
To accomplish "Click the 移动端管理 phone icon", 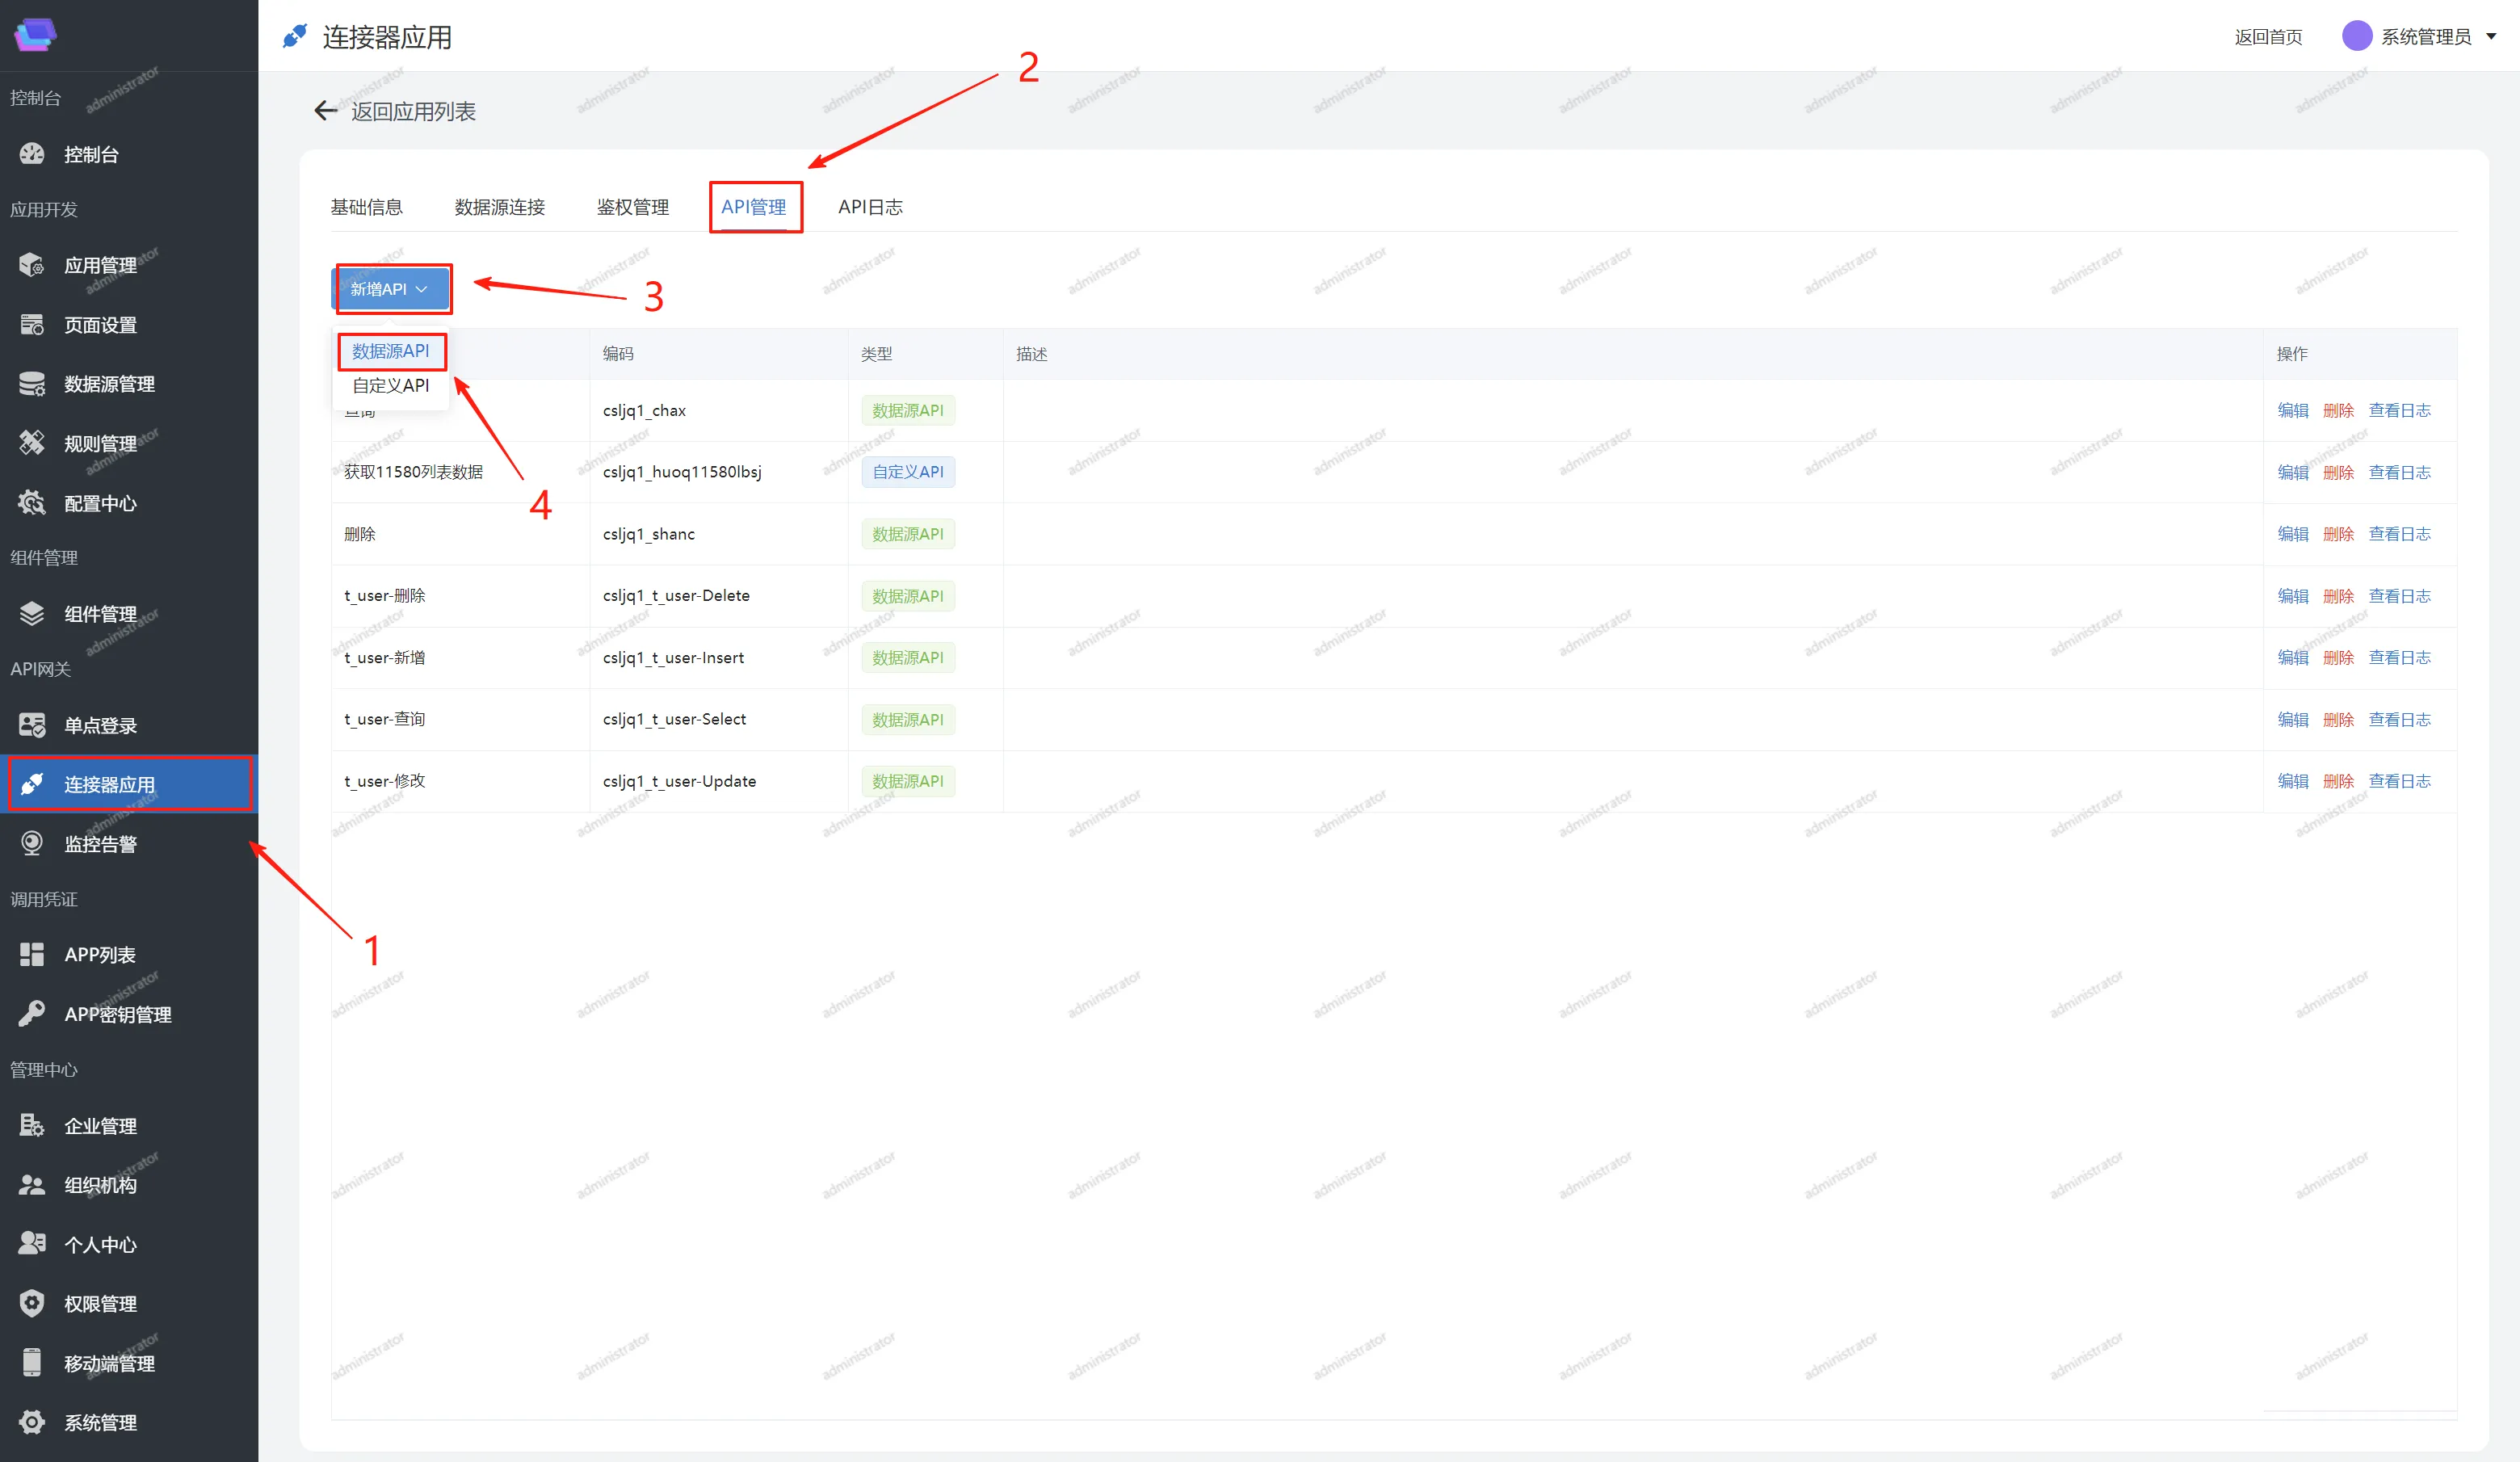I will 32,1363.
